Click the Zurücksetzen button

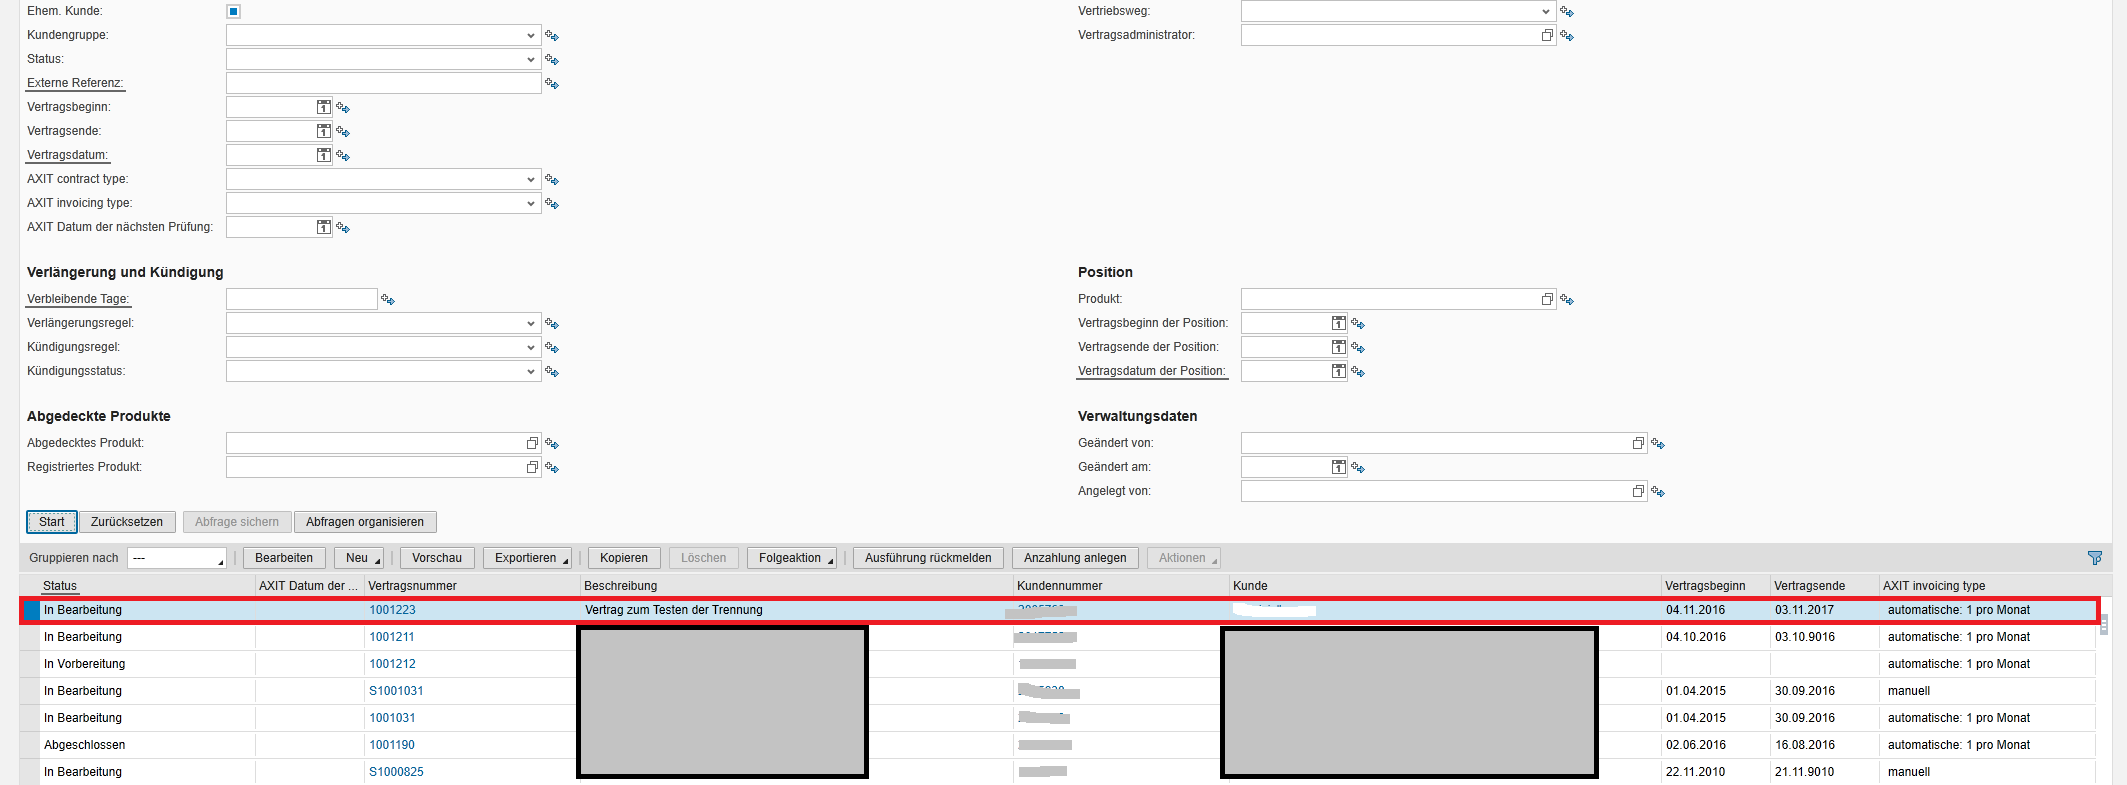127,522
